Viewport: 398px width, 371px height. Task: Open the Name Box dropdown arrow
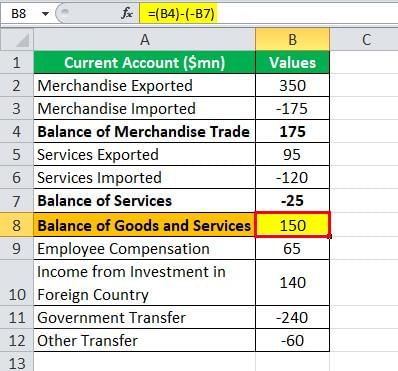coord(45,14)
